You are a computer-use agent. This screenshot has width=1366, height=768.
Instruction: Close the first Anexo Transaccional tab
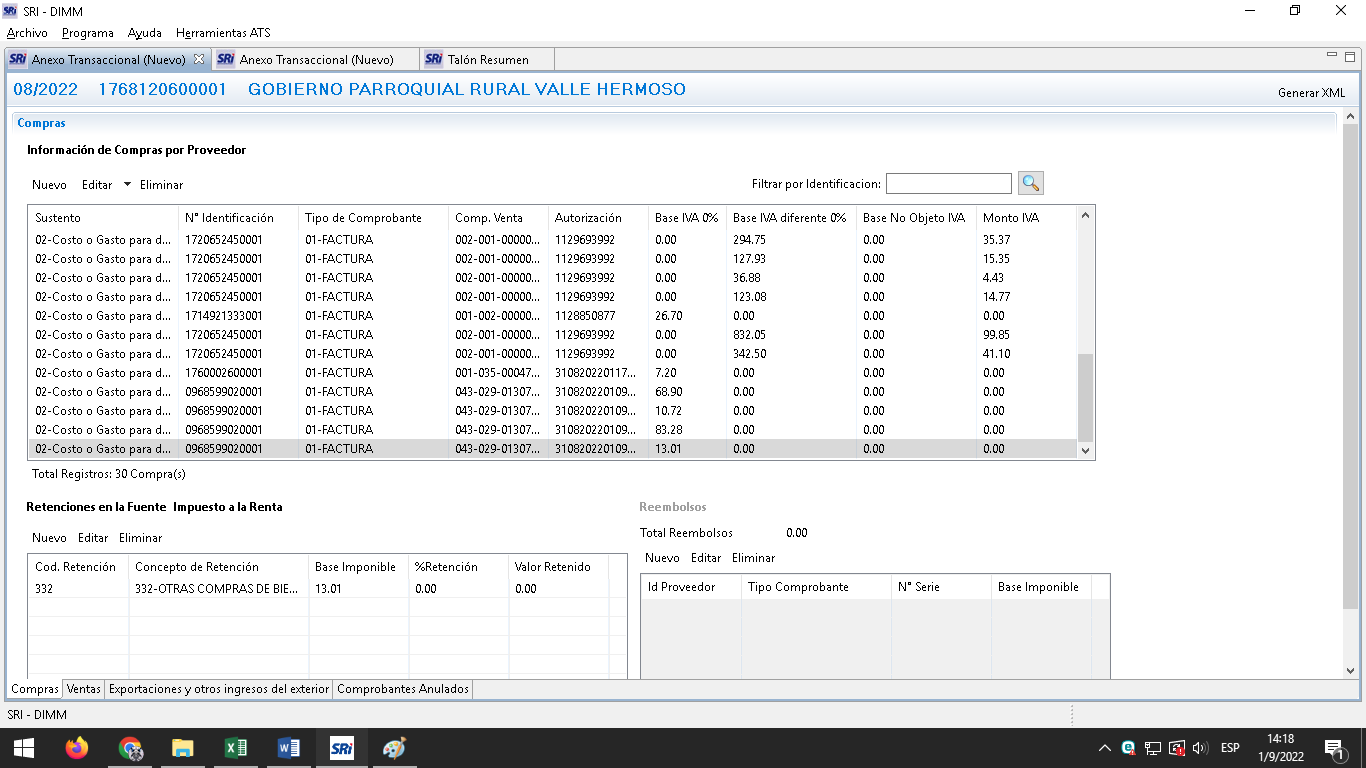pos(199,59)
